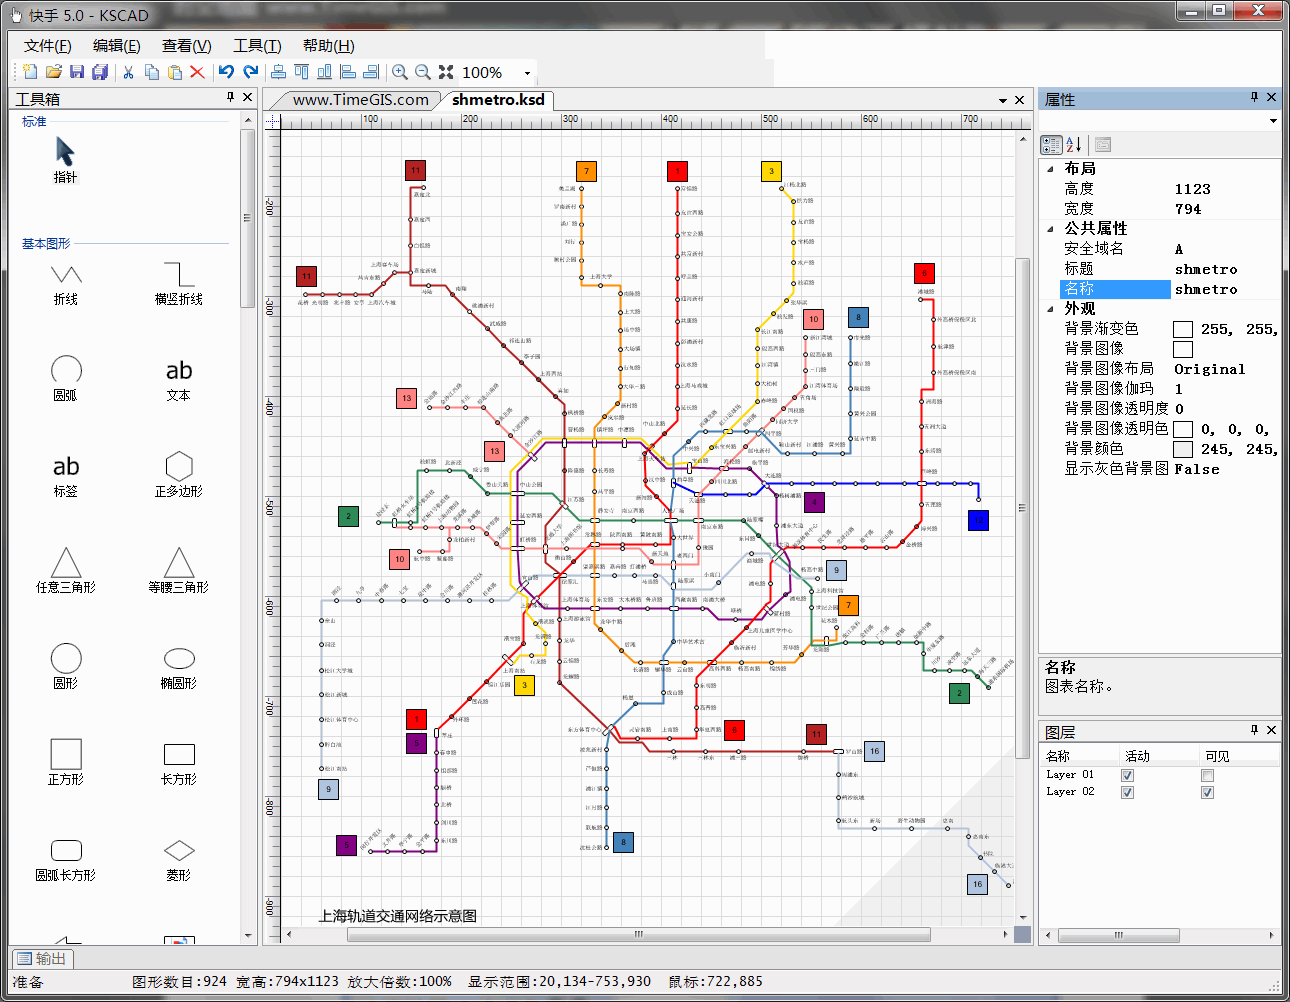This screenshot has height=1002, width=1290.
Task: Click the red delete X icon
Action: (197, 72)
